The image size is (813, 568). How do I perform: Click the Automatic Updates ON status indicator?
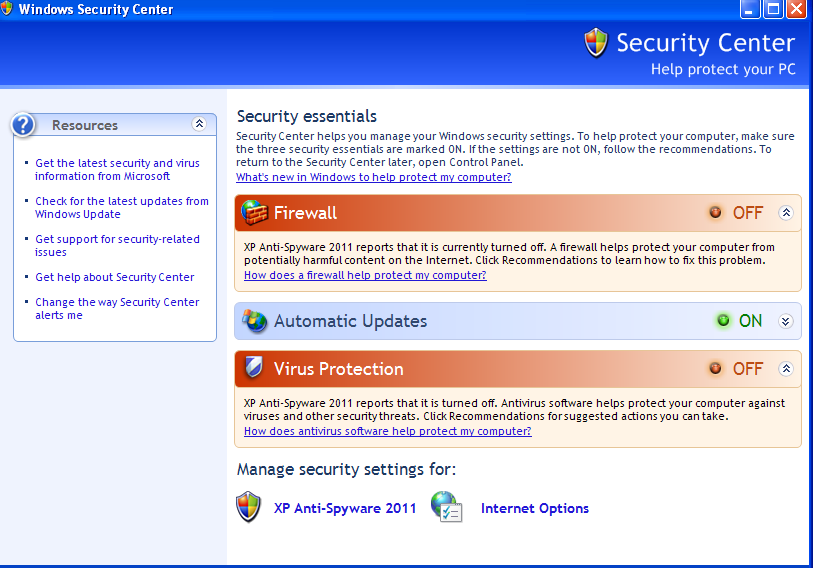(x=739, y=321)
